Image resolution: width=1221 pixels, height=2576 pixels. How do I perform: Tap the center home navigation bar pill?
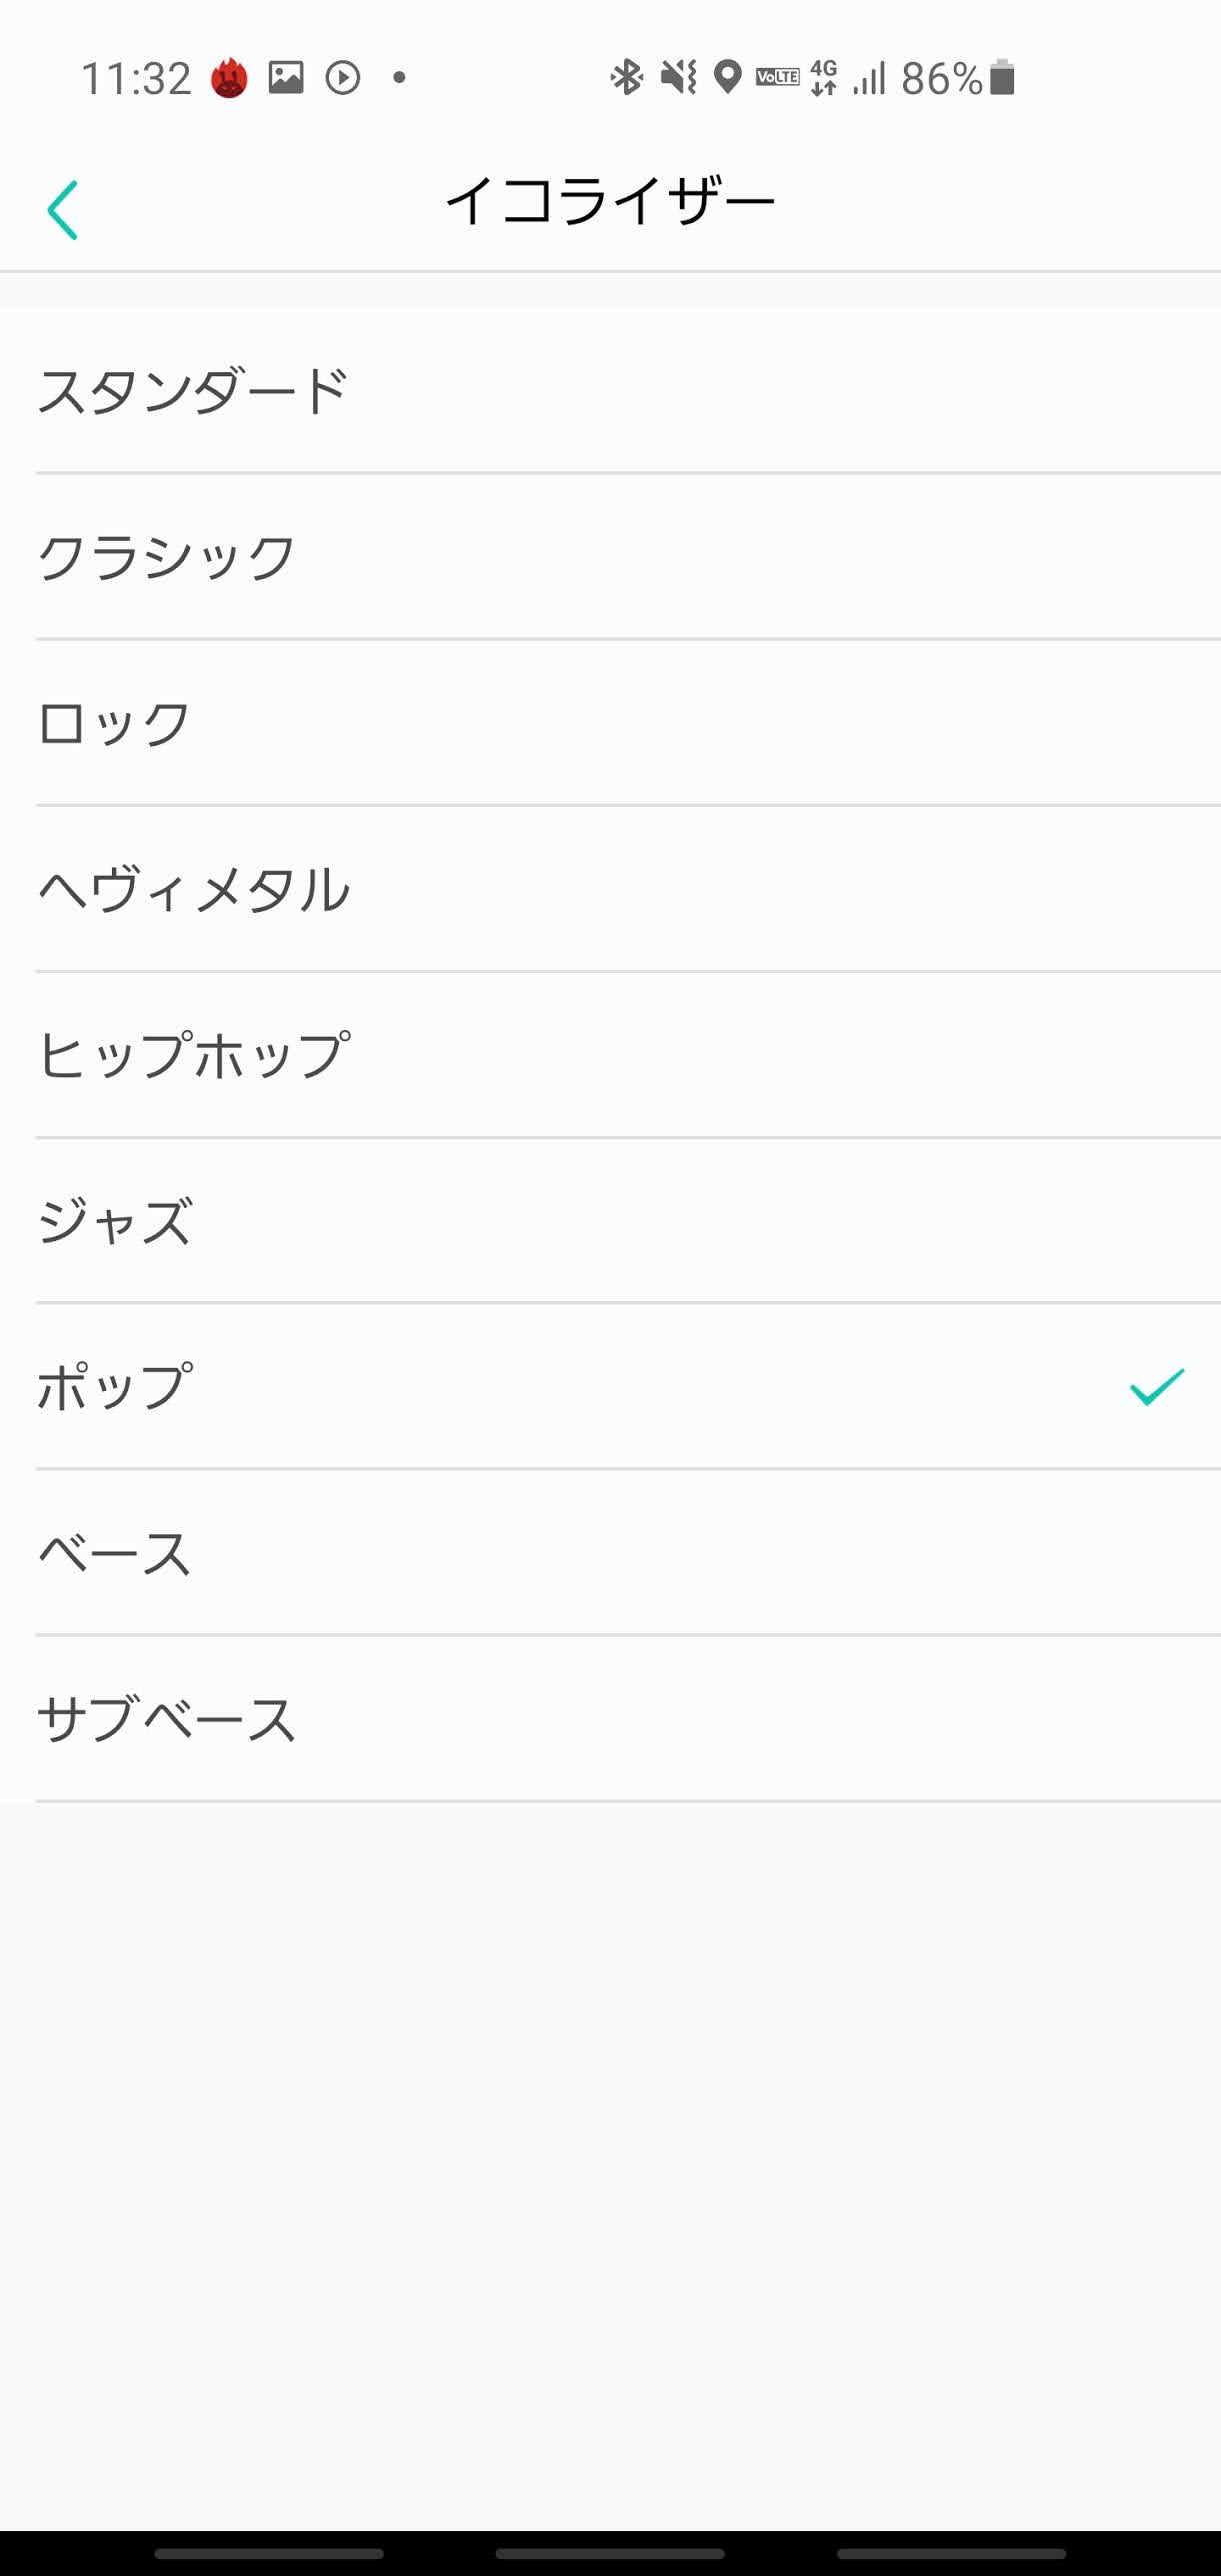click(x=610, y=2553)
